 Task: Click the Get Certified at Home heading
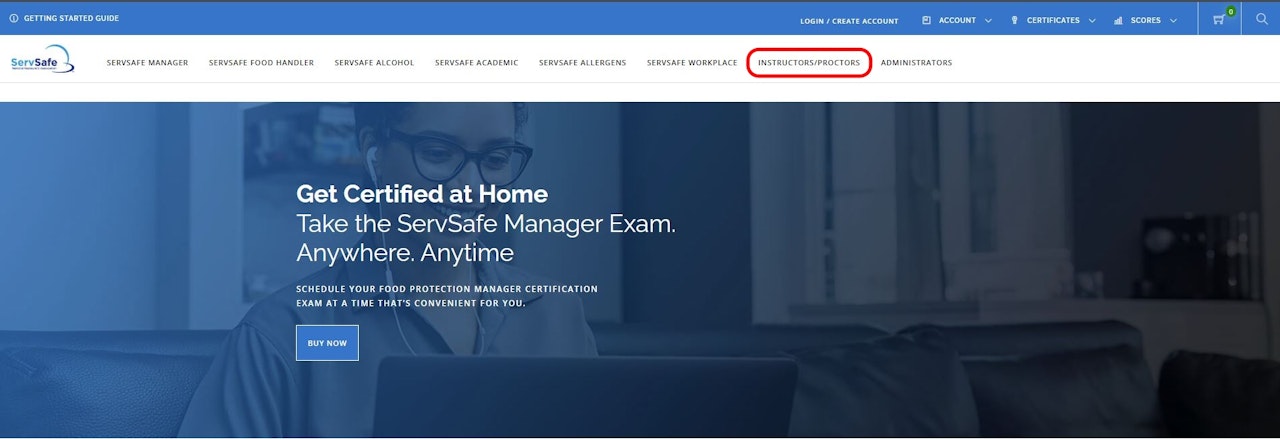[422, 194]
